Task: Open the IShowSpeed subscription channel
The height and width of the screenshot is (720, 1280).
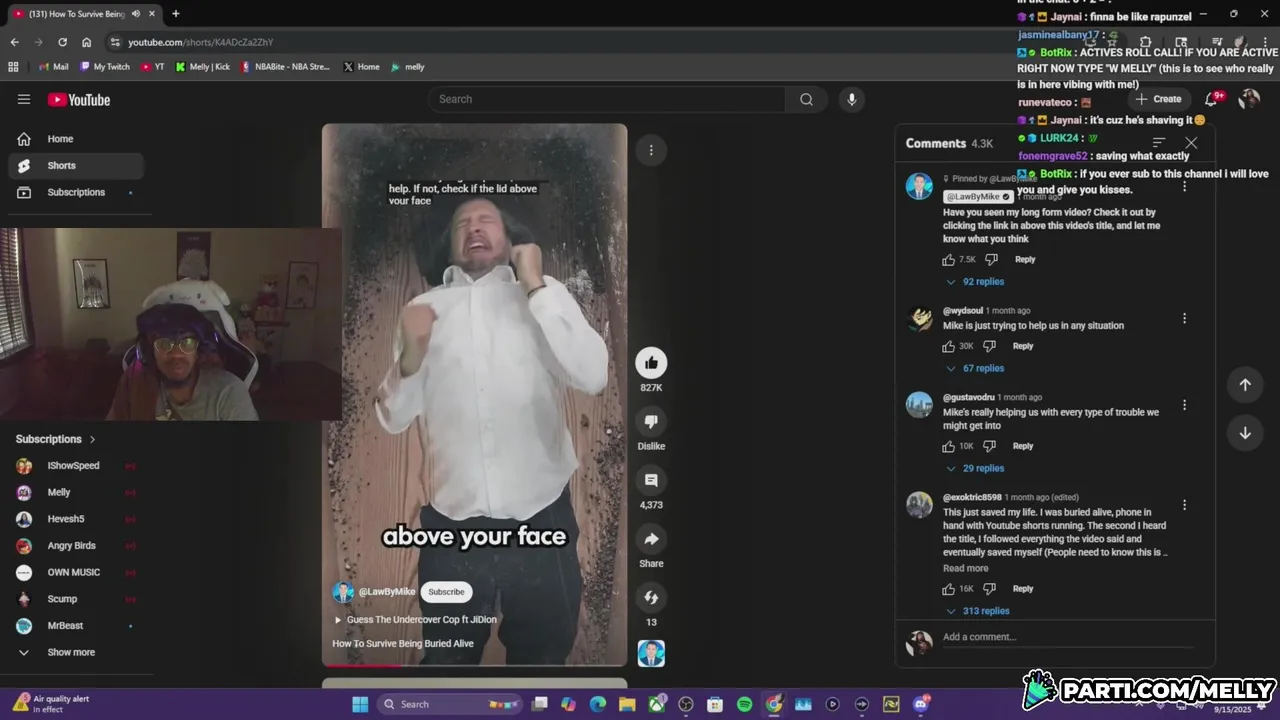Action: tap(76, 466)
